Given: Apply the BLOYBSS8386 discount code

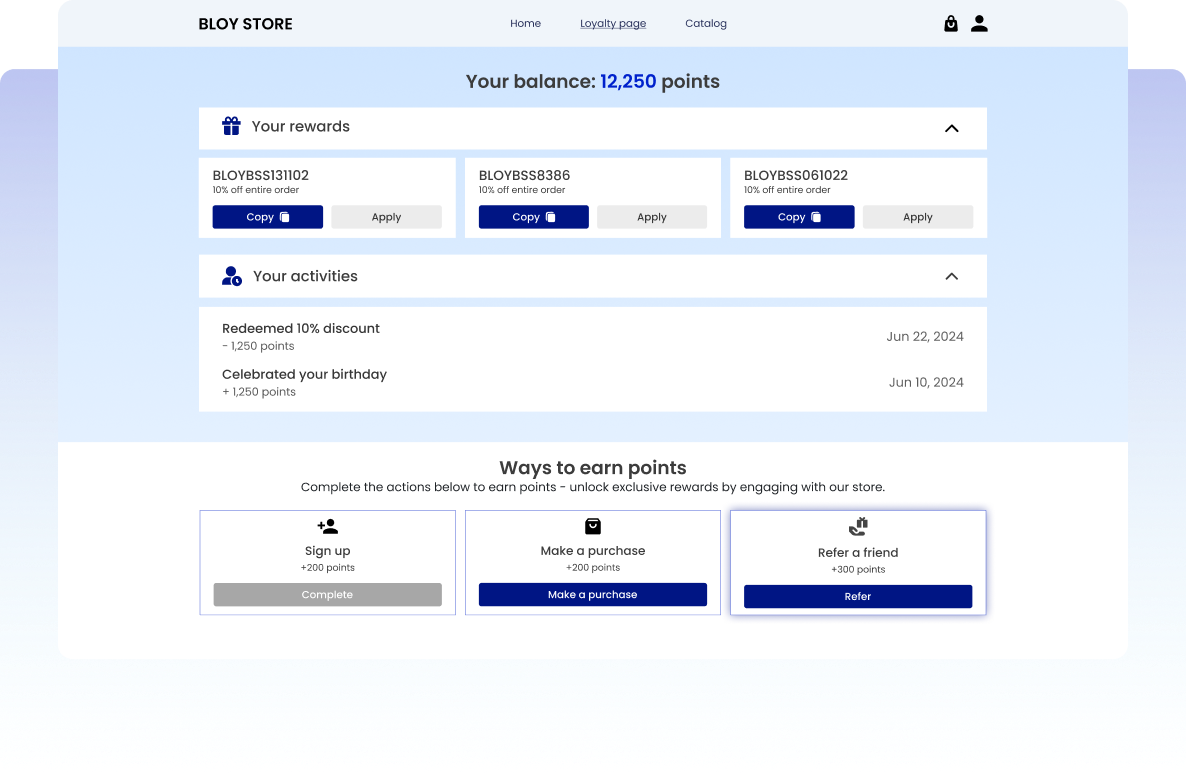Looking at the screenshot, I should pos(651,217).
